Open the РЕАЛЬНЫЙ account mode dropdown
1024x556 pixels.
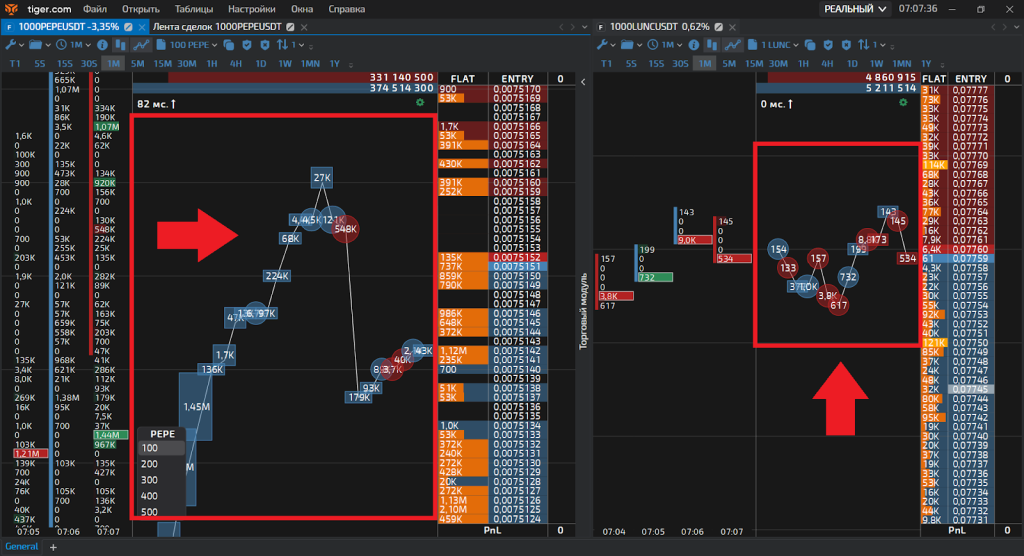tap(855, 8)
